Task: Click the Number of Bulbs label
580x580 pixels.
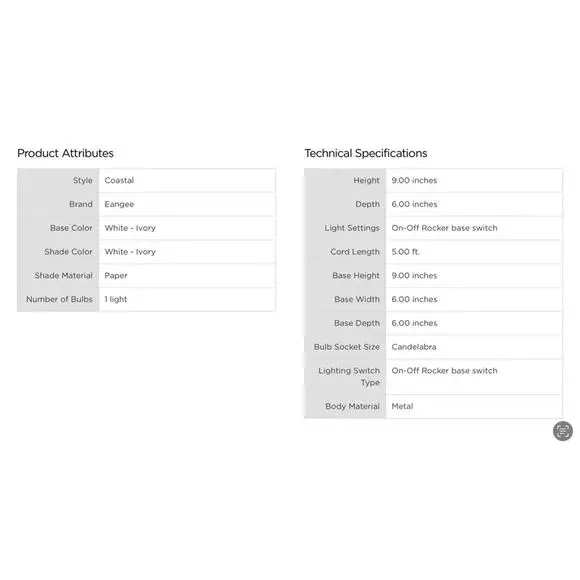Action: (x=59, y=299)
